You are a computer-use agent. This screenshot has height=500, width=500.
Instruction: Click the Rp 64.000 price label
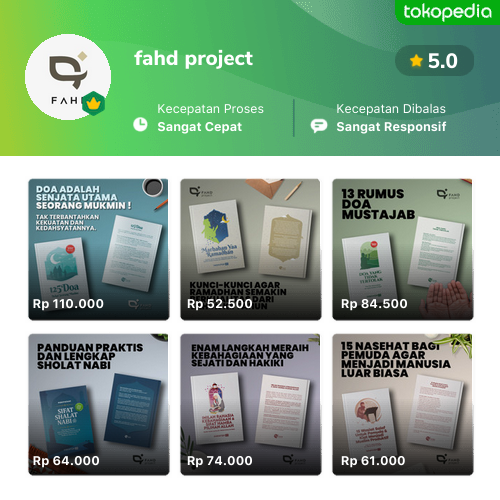click(66, 461)
